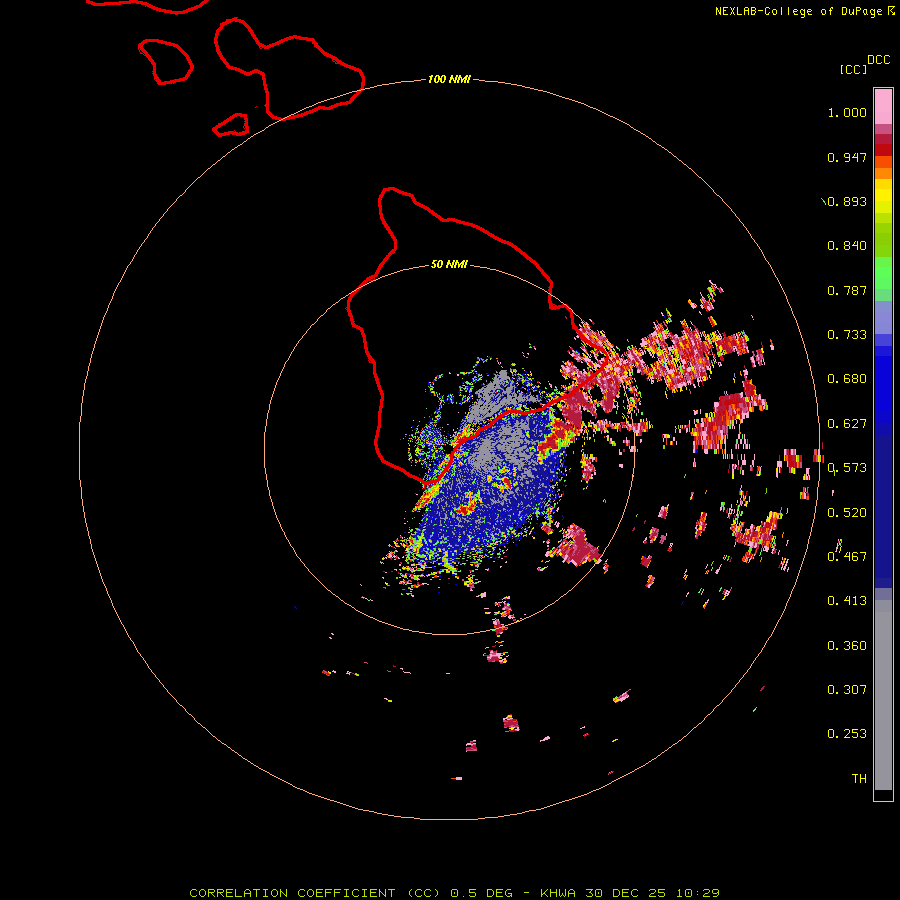This screenshot has width=900, height=900.
Task: Click the 0.5 DEG elevation text in caption
Action: [482, 893]
